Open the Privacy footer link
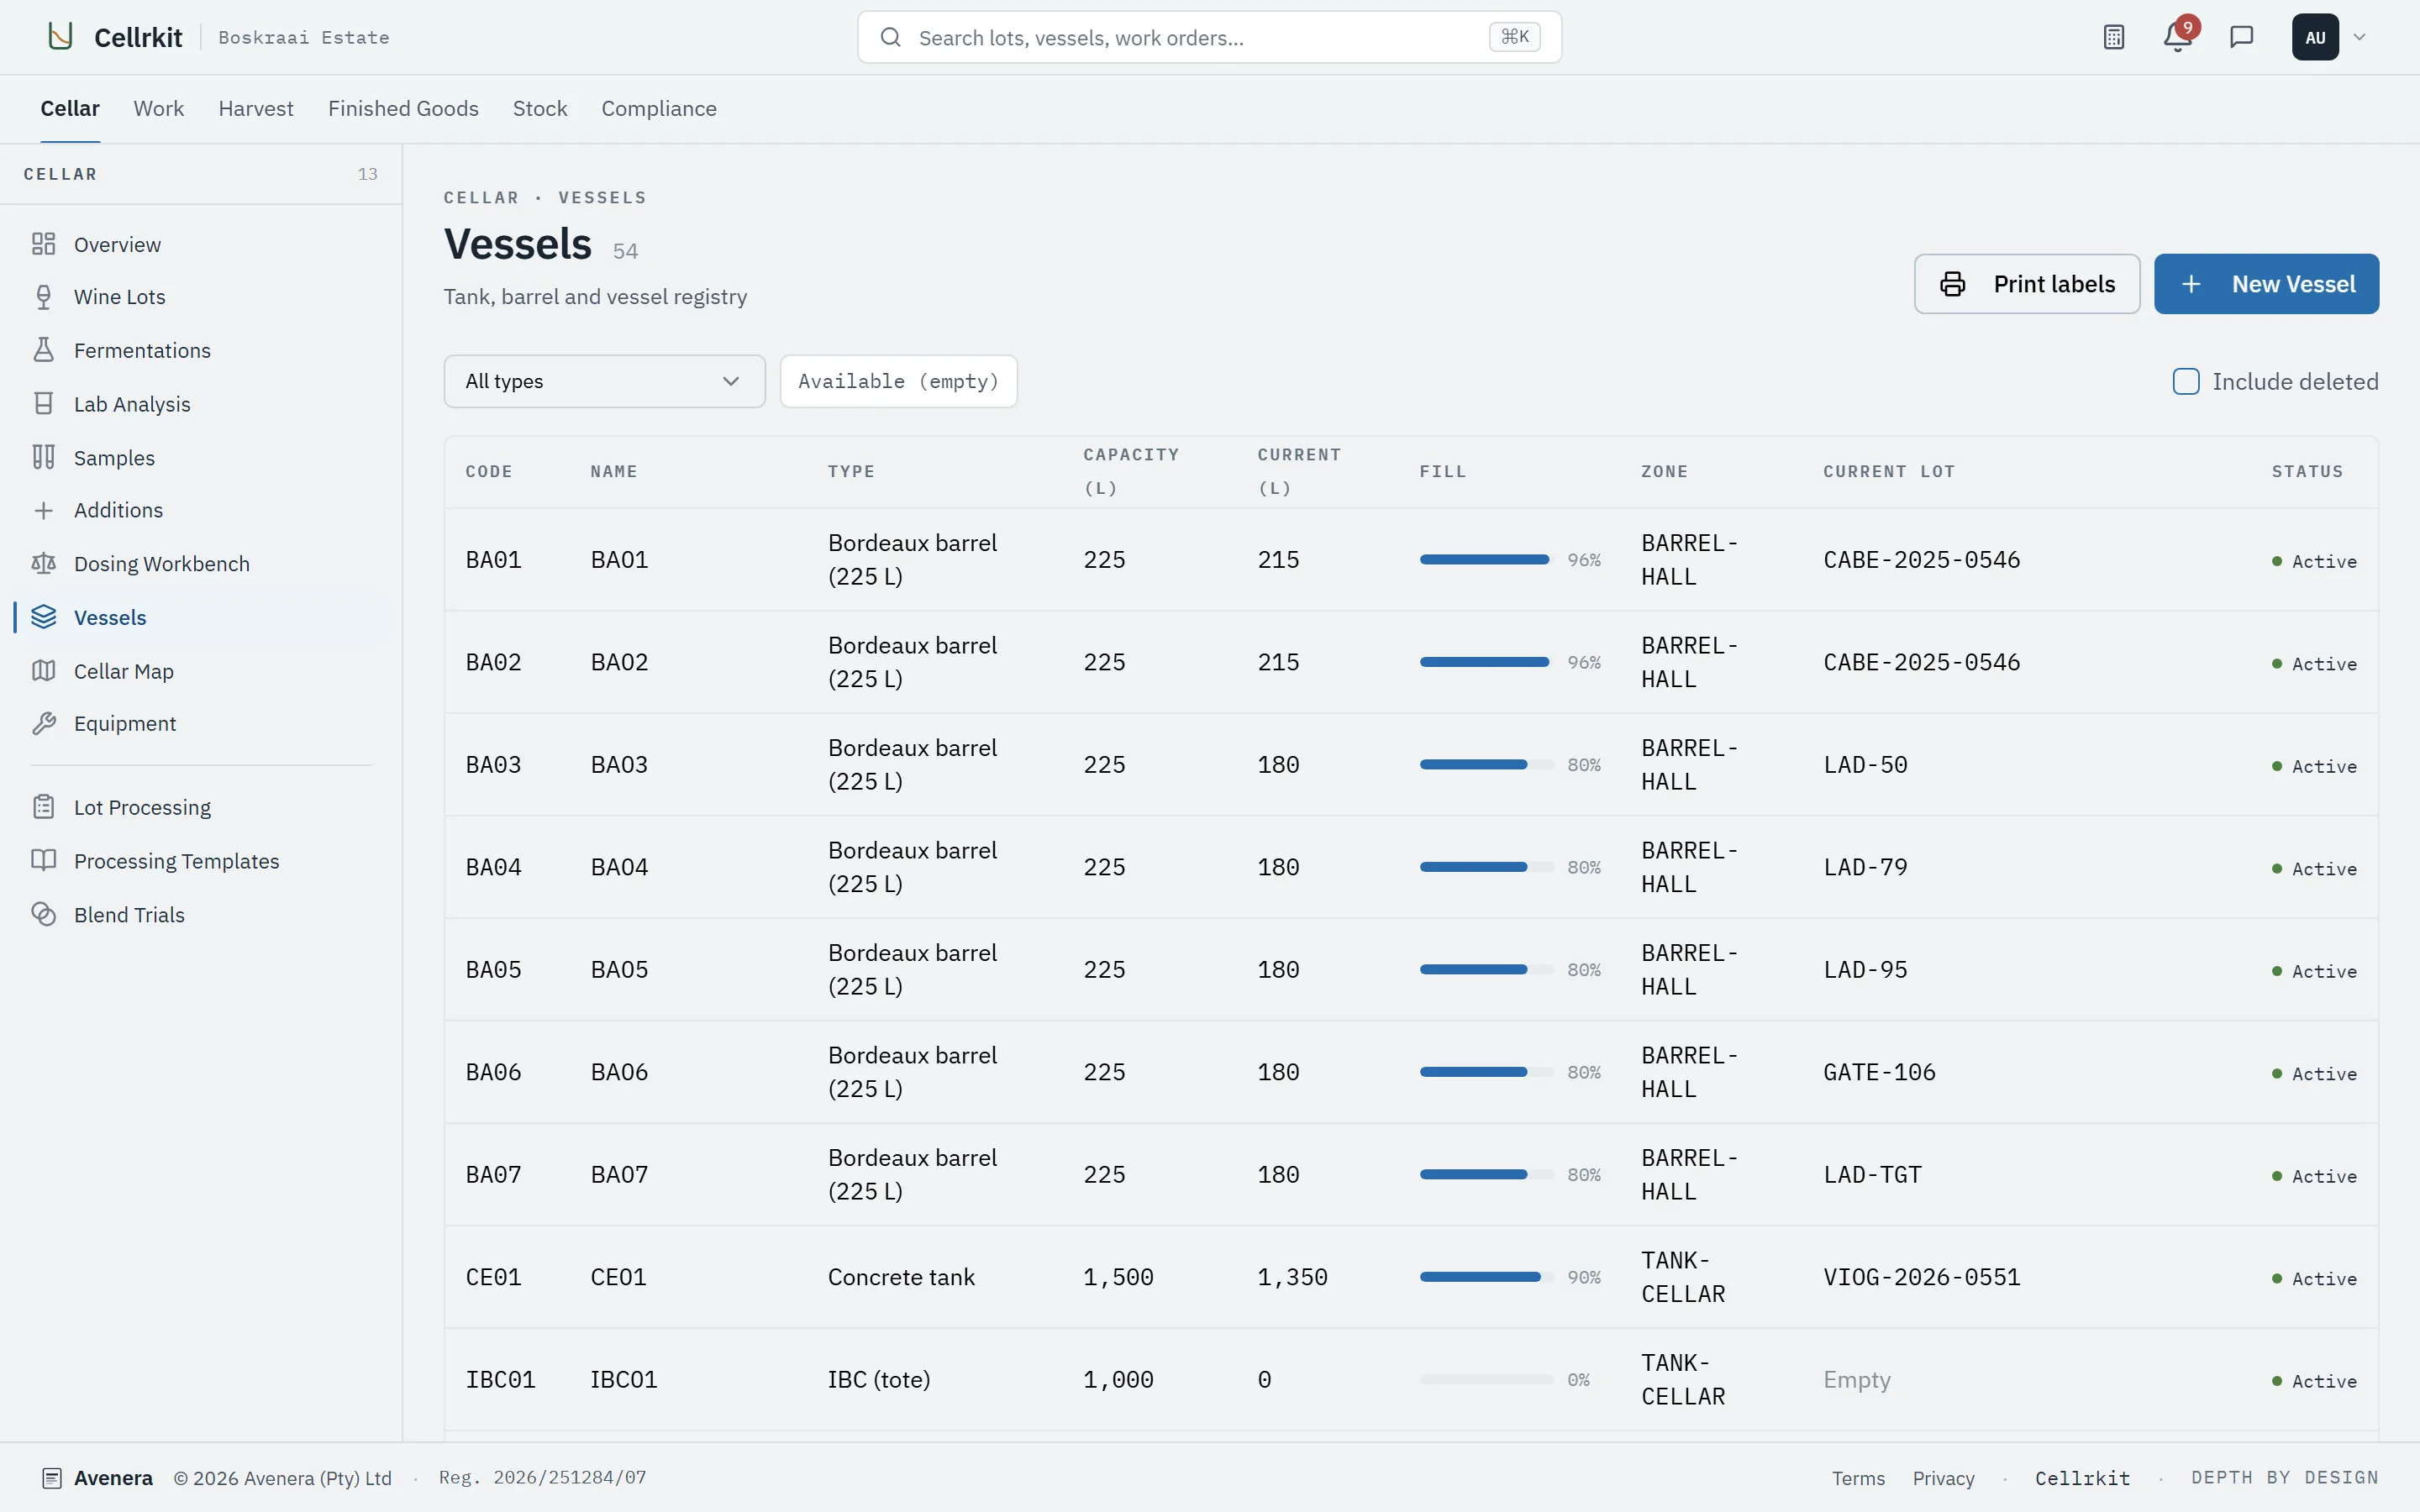The height and width of the screenshot is (1512, 2420). click(x=1943, y=1478)
